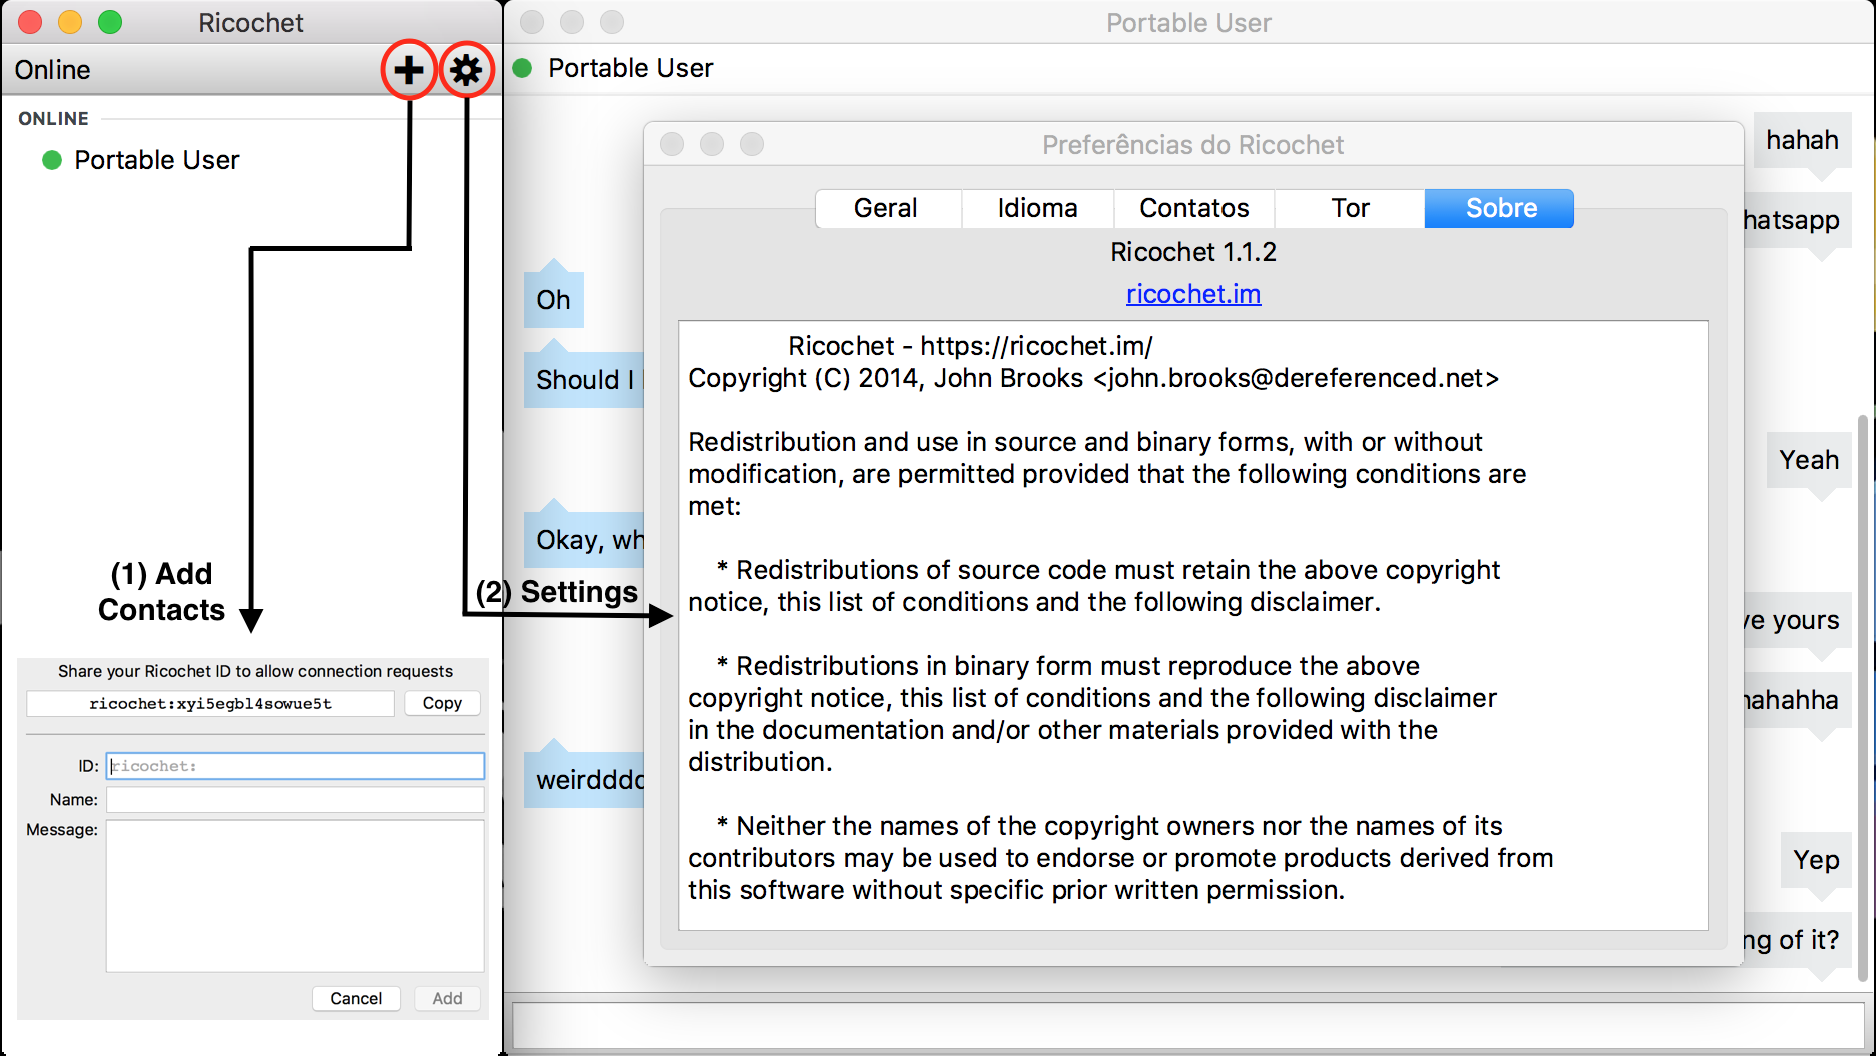The height and width of the screenshot is (1056, 1876).
Task: Click the 'hahah' message bubble
Action: tap(1802, 140)
